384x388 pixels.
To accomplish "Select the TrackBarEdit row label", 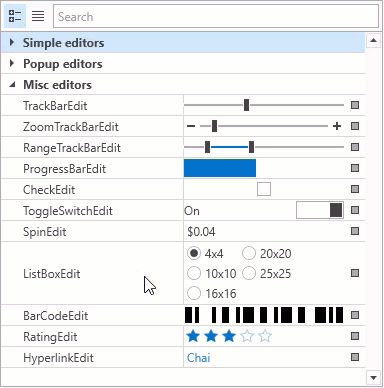I will pos(55,106).
